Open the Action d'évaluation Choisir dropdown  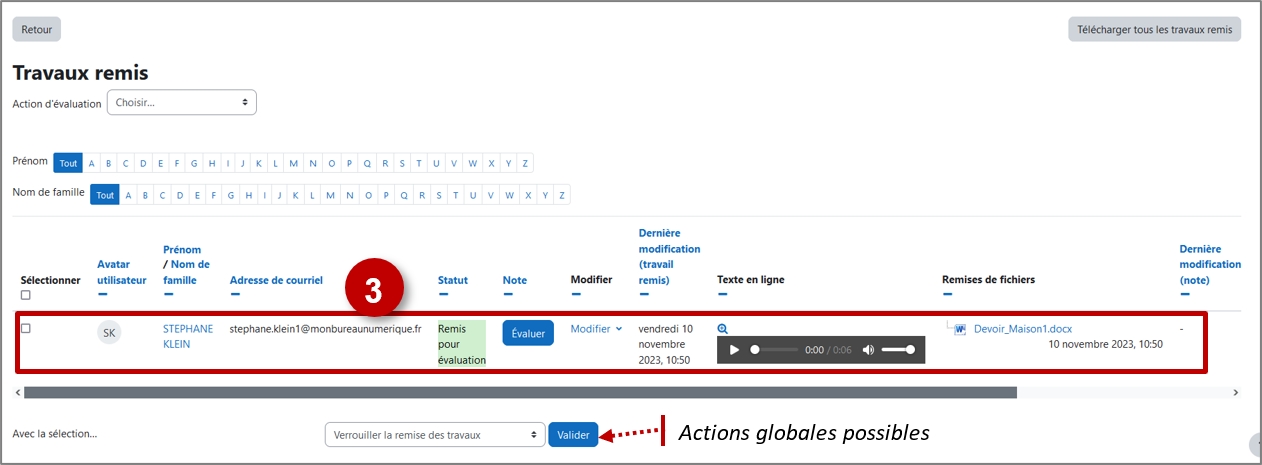pos(182,102)
